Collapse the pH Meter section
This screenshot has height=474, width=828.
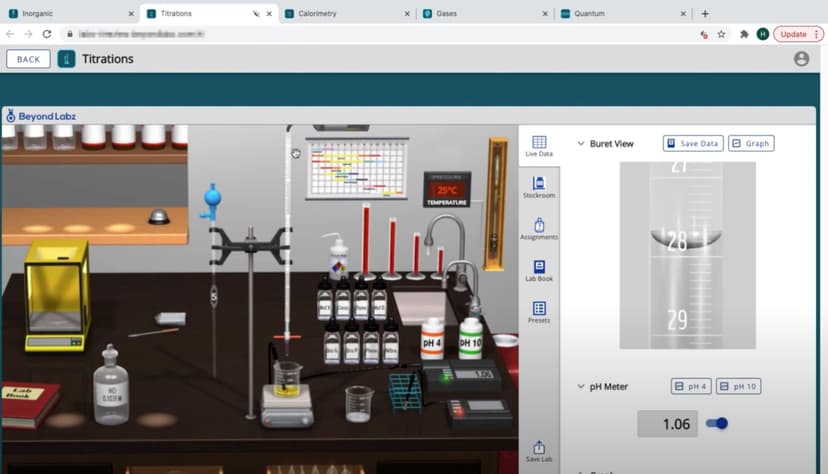tap(580, 386)
